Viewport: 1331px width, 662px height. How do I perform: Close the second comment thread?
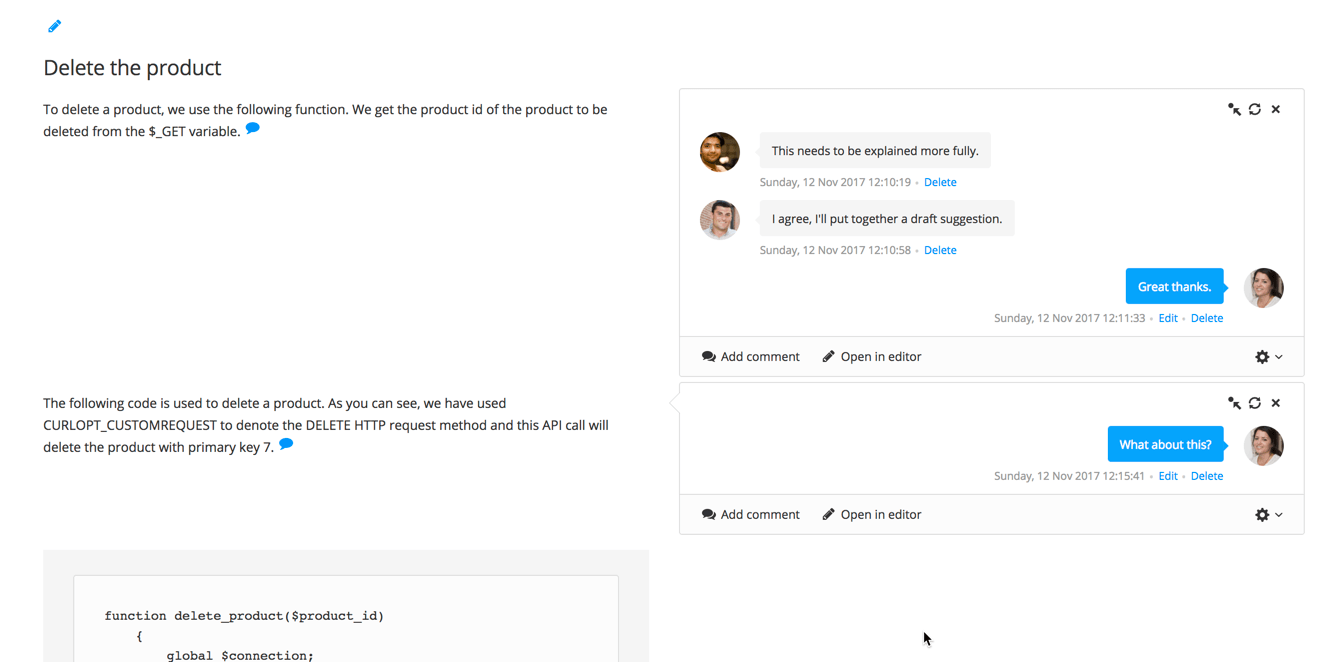click(x=1276, y=403)
